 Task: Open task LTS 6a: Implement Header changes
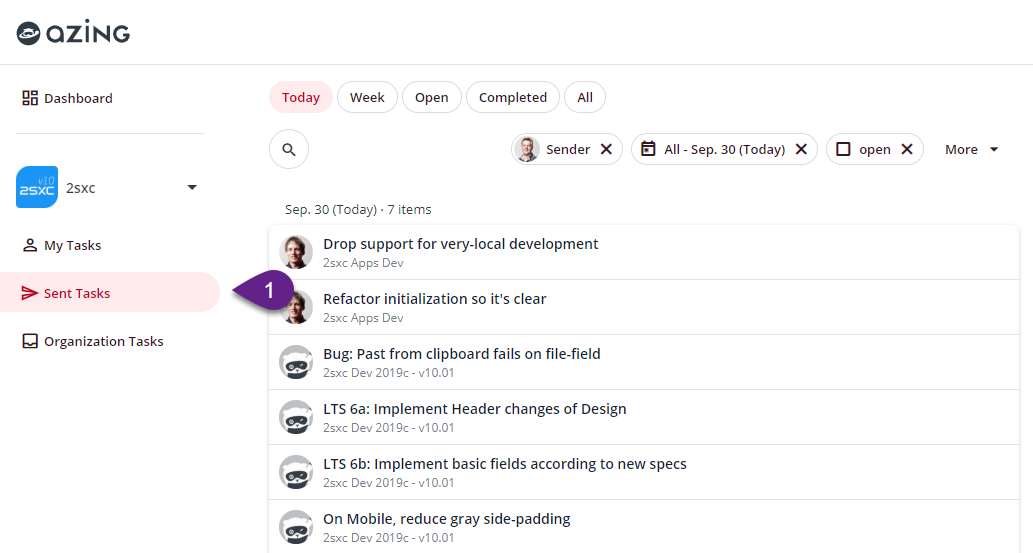[x=475, y=408]
